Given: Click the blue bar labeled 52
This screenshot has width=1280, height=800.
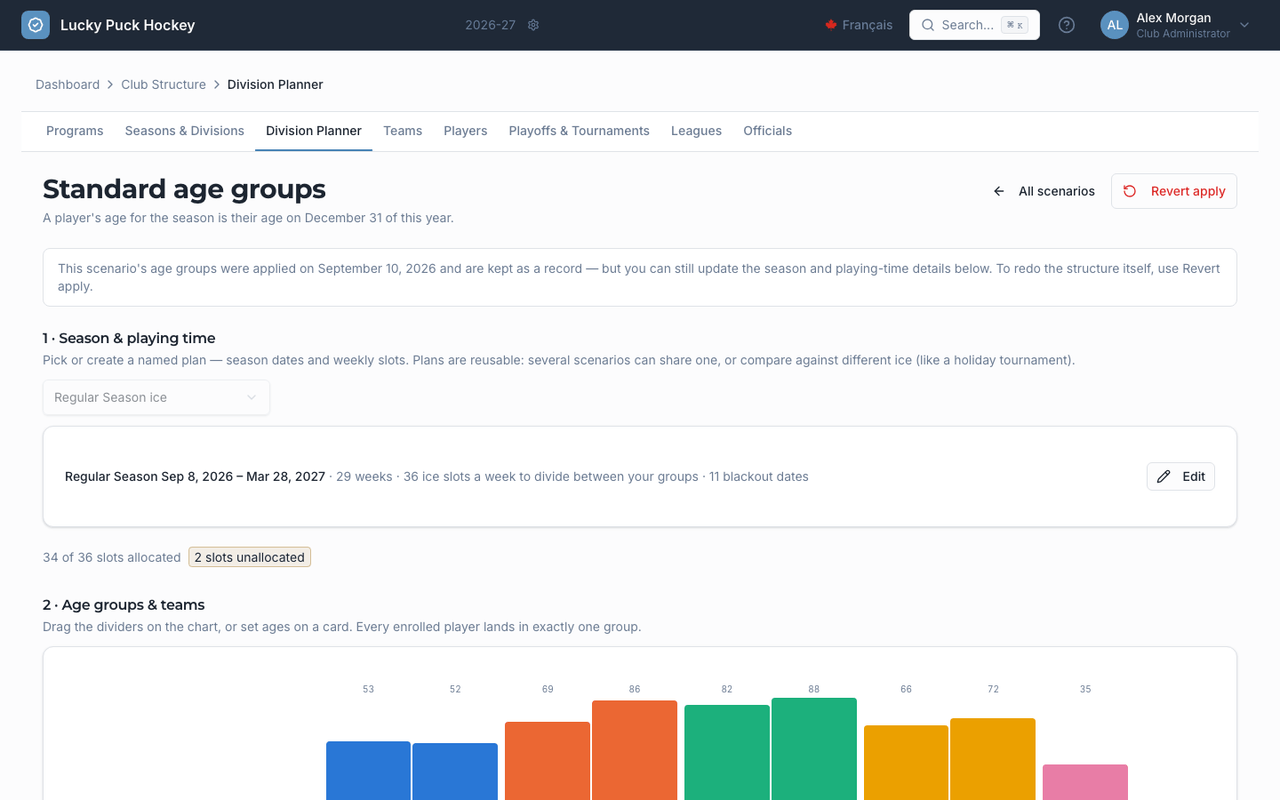Looking at the screenshot, I should [x=455, y=771].
